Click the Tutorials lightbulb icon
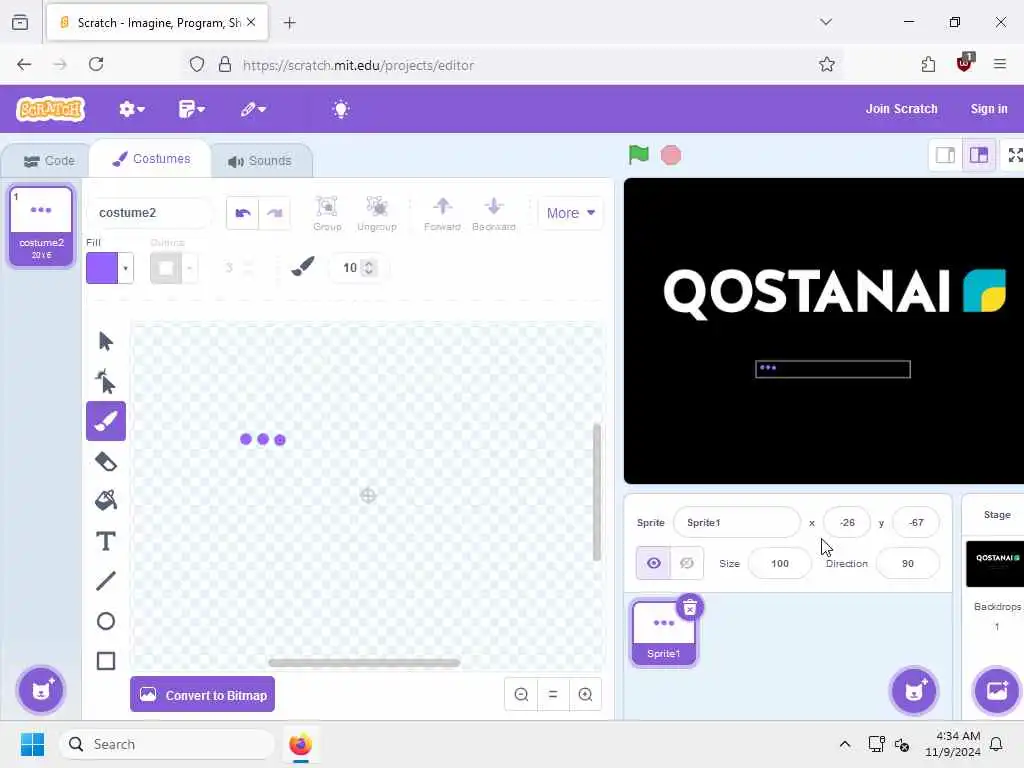The width and height of the screenshot is (1024, 768). [341, 109]
